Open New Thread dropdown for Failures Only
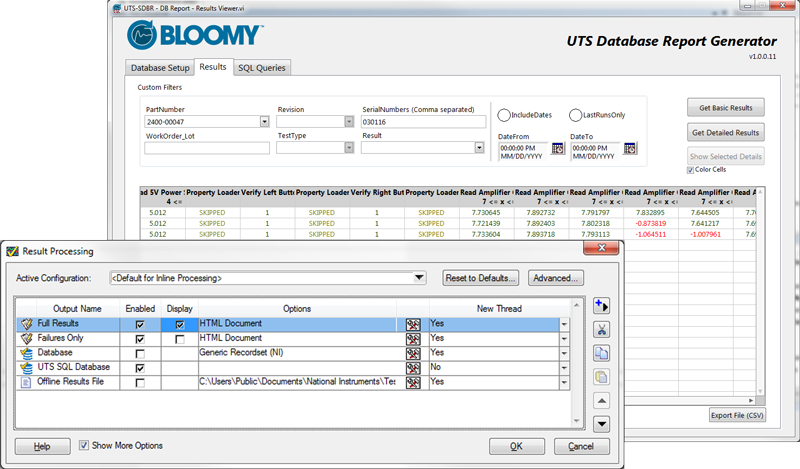Image resolution: width=800 pixels, height=469 pixels. click(x=564, y=339)
